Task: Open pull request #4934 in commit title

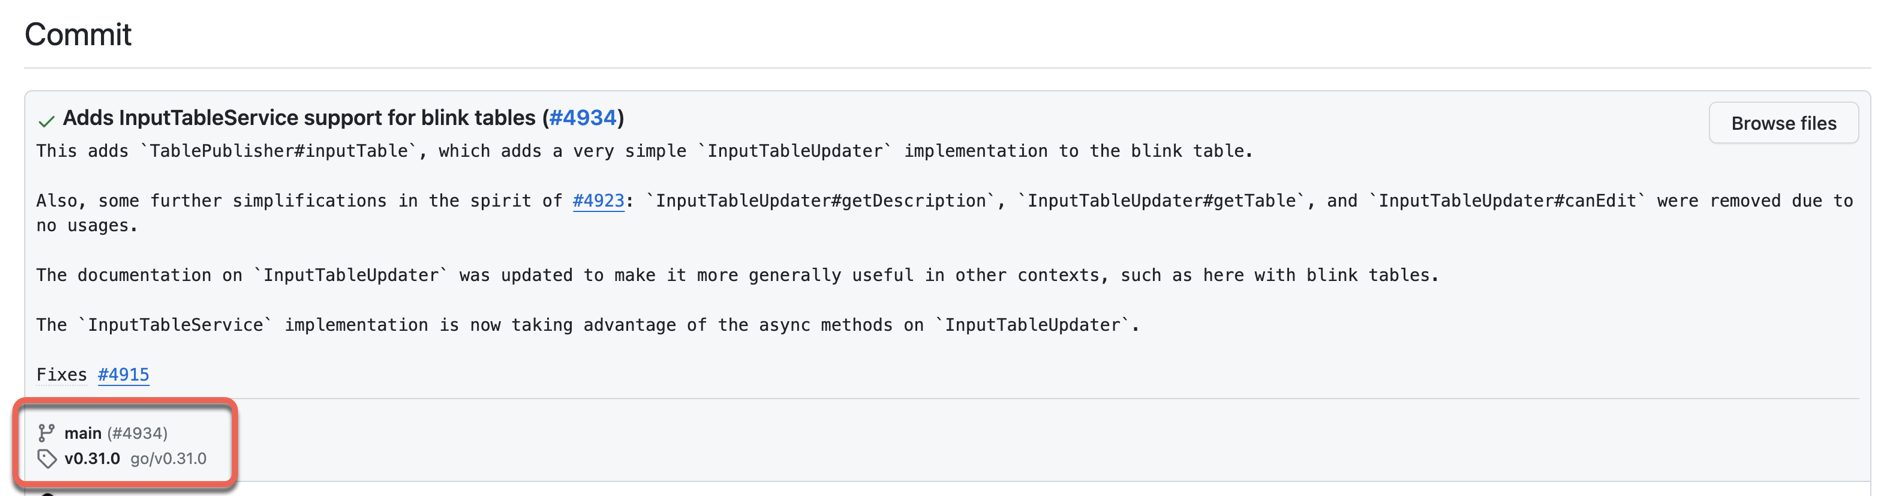Action: (x=583, y=118)
